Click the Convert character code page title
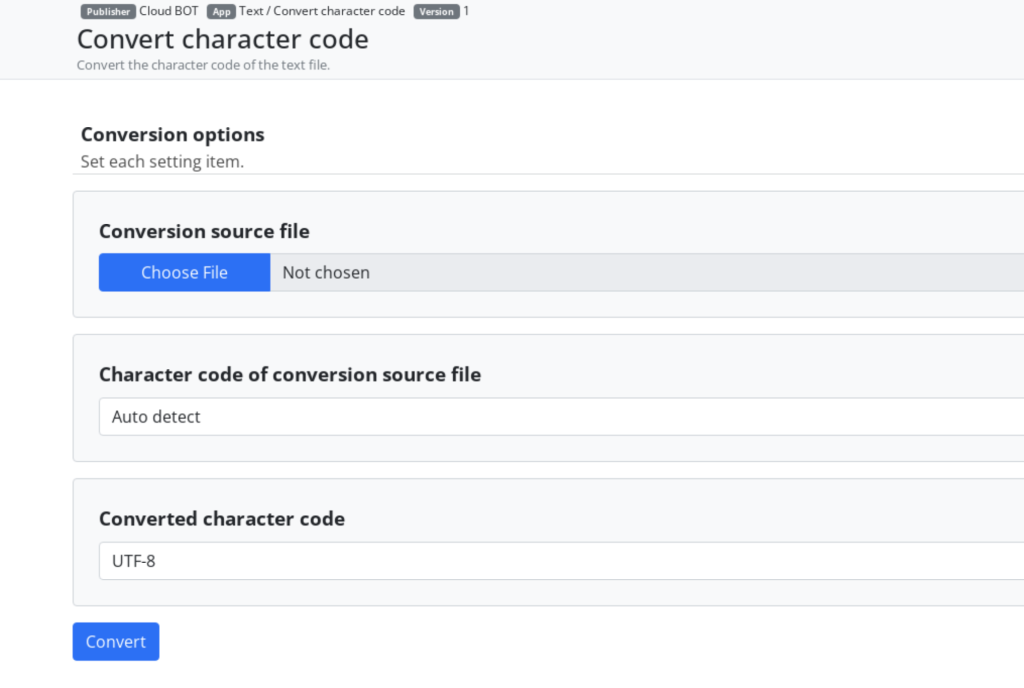The height and width of the screenshot is (688, 1024). click(223, 39)
